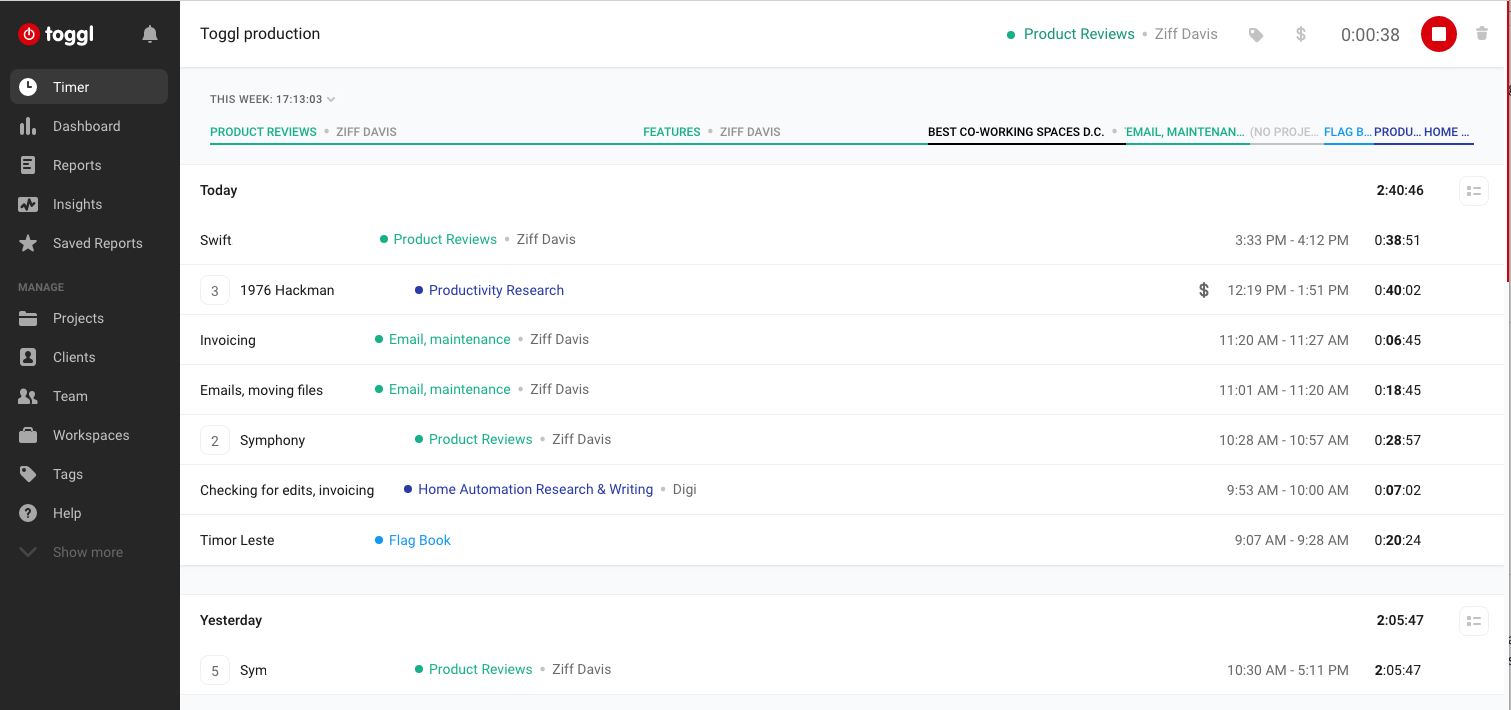Click the Tags label icon in sidebar
1511x710 pixels.
coord(28,474)
